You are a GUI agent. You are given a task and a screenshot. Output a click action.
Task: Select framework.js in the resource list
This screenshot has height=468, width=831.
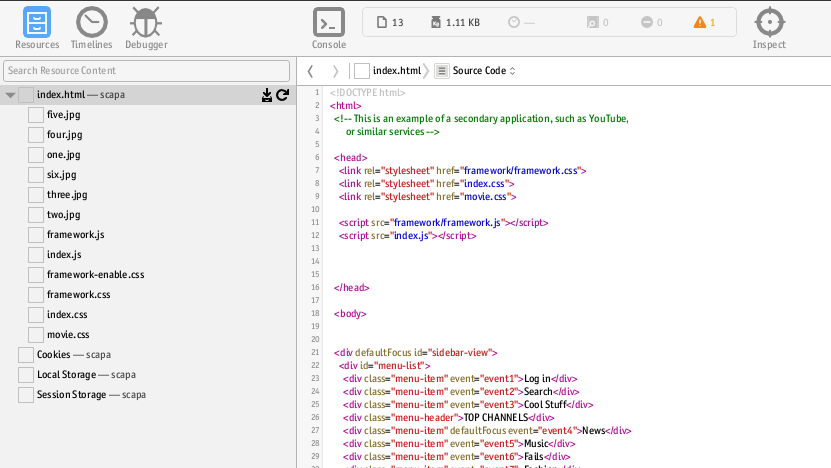click(75, 235)
